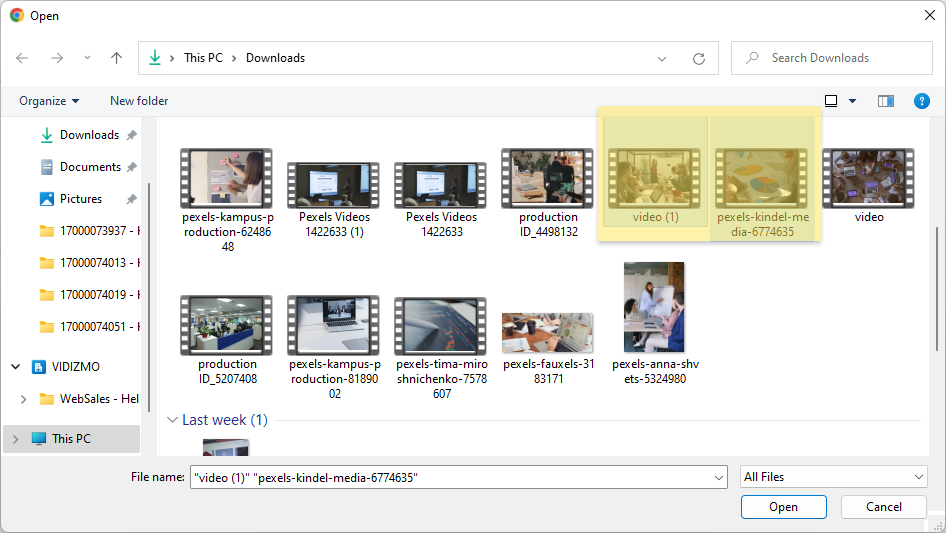The width and height of the screenshot is (946, 533).
Task: Open the Help question mark icon
Action: coord(922,101)
